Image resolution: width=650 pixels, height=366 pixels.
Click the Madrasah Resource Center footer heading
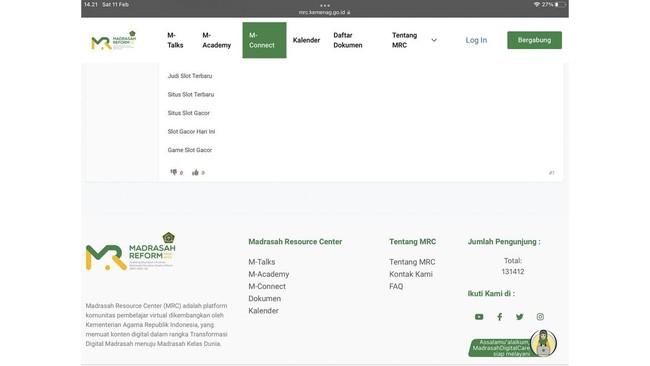coord(295,242)
